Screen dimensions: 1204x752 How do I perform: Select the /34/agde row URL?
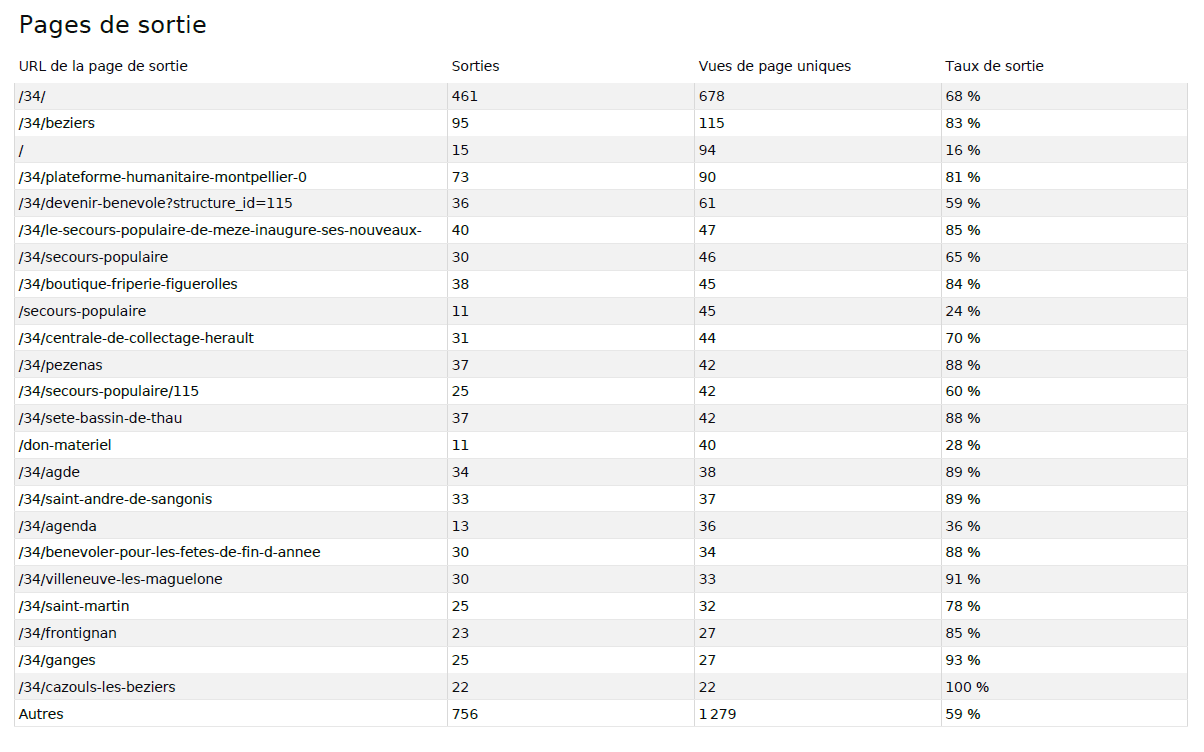[48, 472]
